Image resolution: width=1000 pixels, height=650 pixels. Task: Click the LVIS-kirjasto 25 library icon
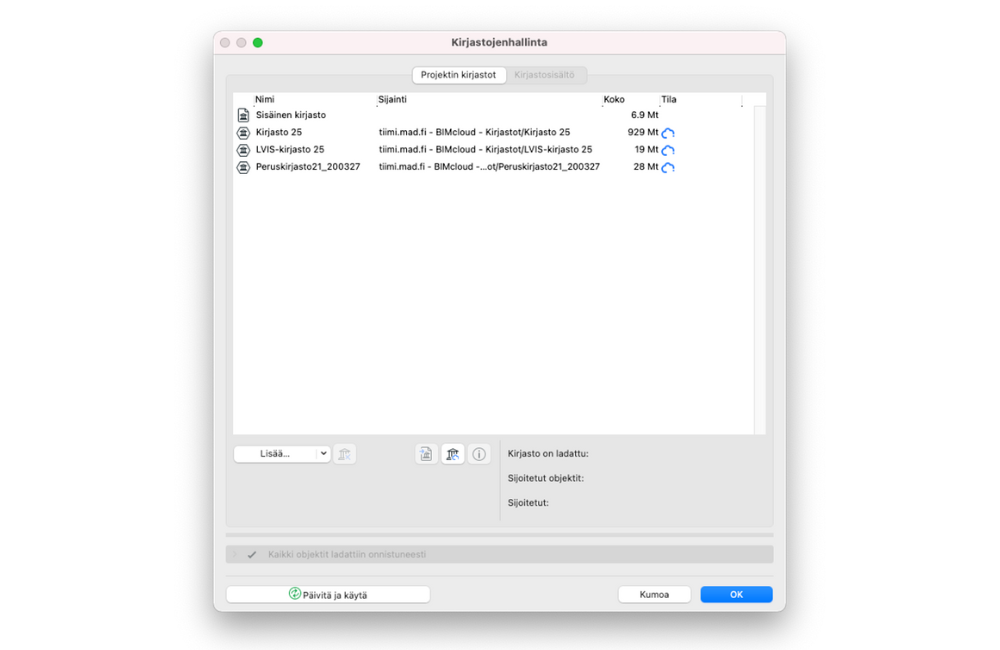(243, 150)
